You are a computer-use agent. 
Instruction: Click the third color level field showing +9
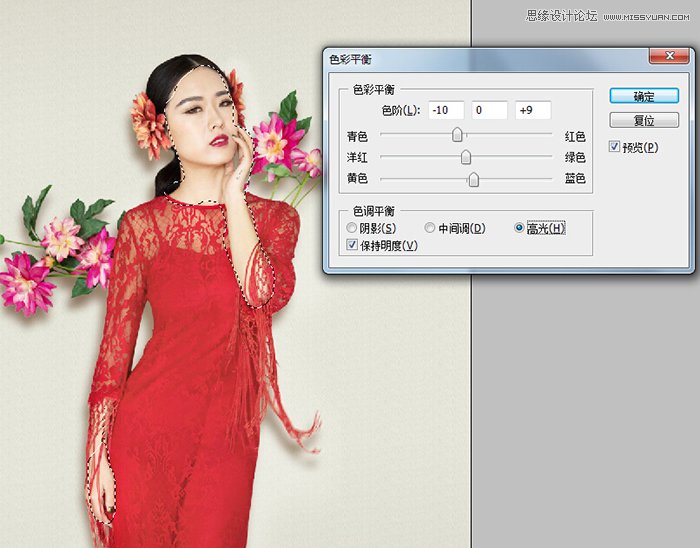click(533, 110)
